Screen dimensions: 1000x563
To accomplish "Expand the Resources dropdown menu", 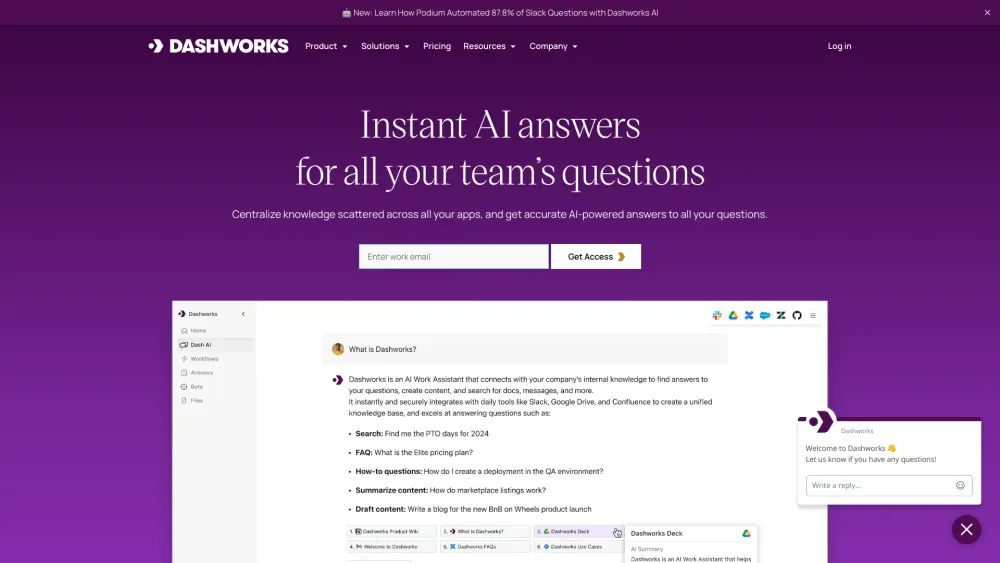I will [489, 46].
